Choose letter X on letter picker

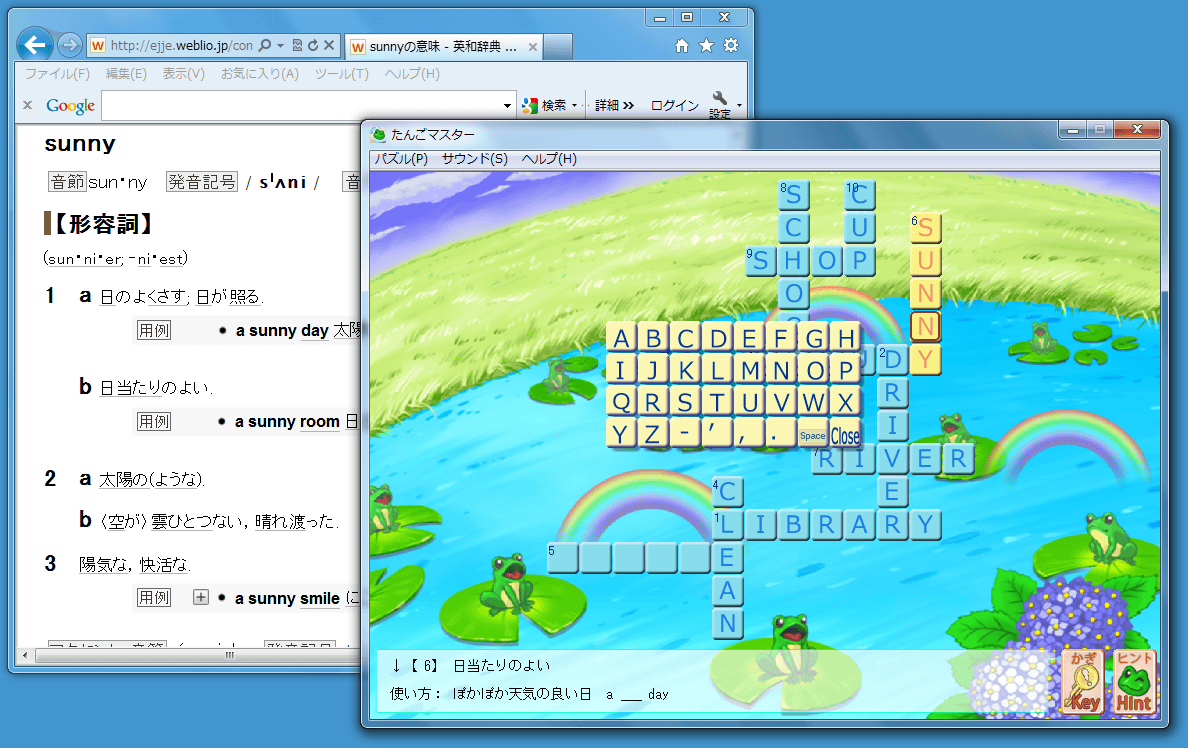846,402
